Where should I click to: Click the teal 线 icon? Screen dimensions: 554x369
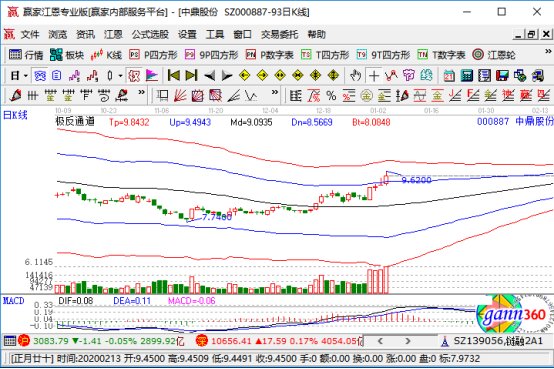tap(426, 76)
